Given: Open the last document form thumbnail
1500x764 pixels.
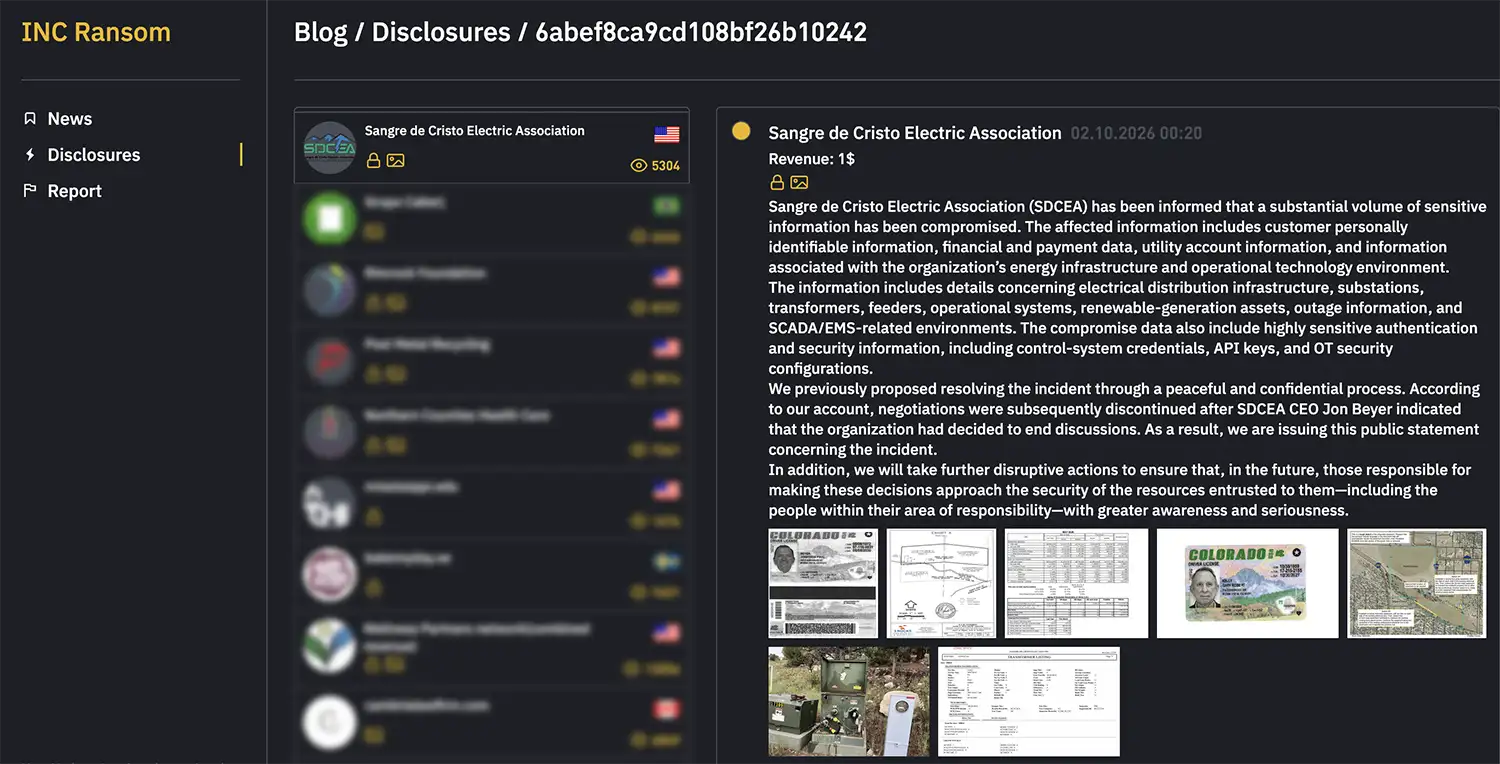Looking at the screenshot, I should [x=1029, y=701].
